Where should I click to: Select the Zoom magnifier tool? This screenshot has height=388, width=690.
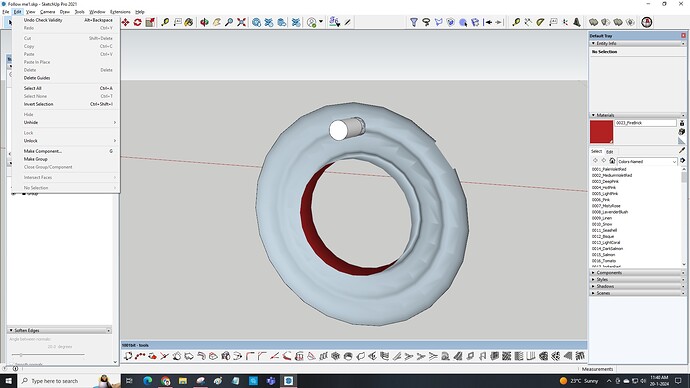point(229,22)
